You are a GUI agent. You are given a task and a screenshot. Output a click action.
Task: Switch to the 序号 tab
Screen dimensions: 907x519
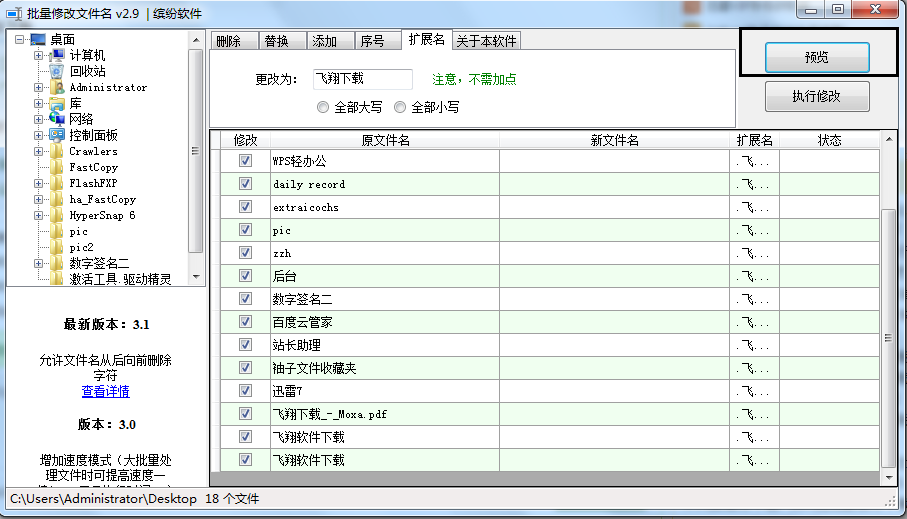(x=377, y=41)
